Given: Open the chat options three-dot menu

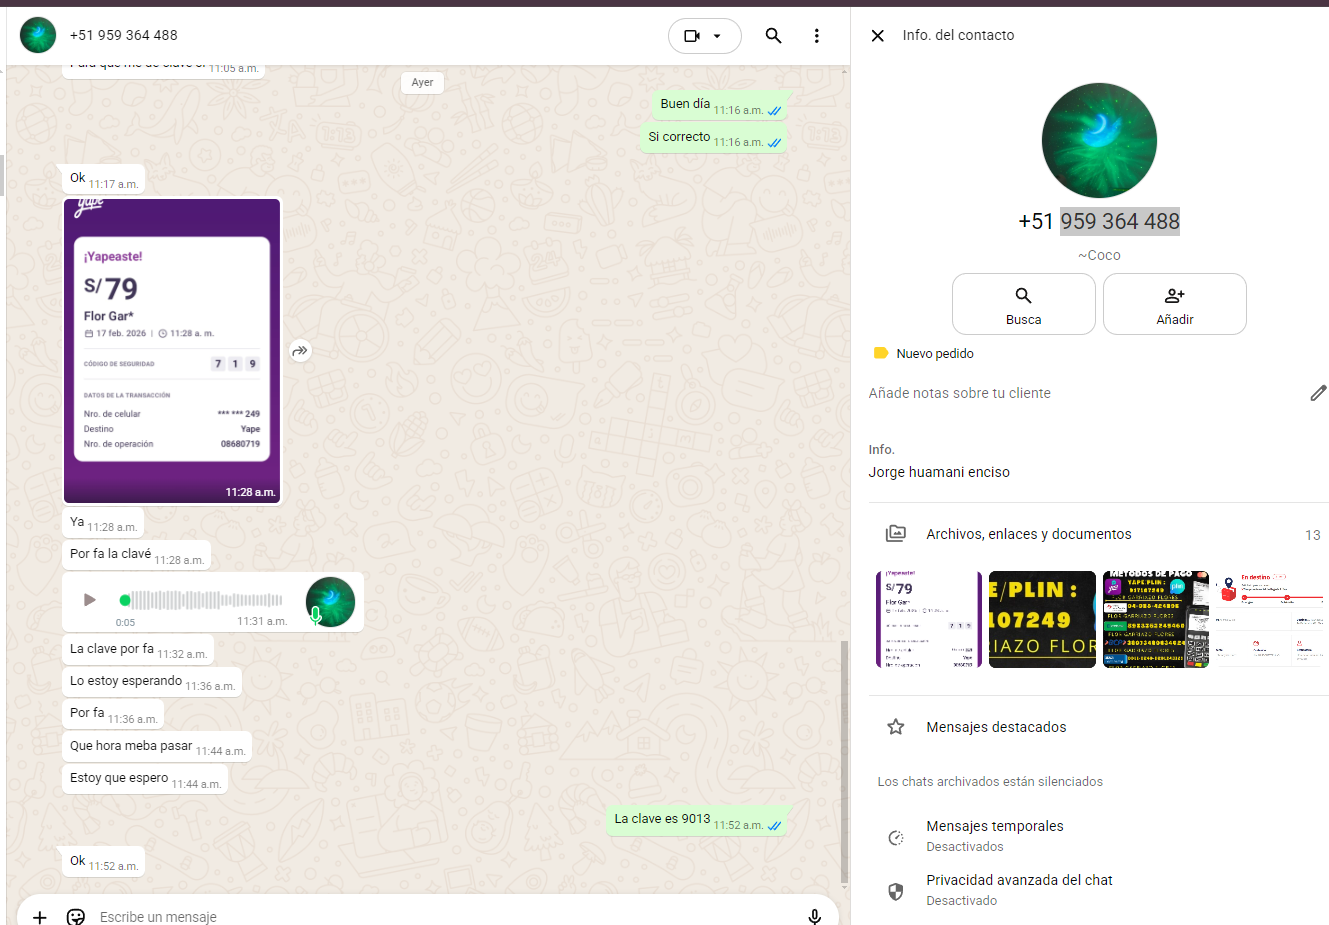Looking at the screenshot, I should pos(816,36).
